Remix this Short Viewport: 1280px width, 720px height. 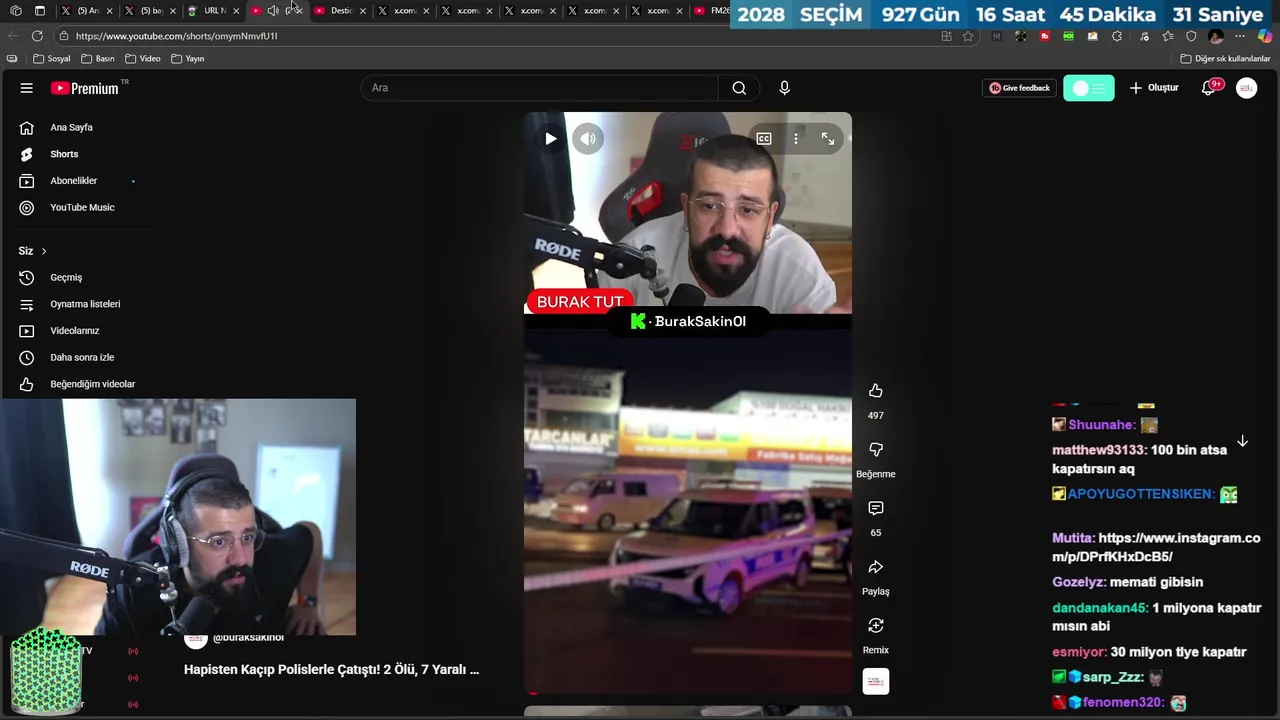pyautogui.click(x=876, y=626)
